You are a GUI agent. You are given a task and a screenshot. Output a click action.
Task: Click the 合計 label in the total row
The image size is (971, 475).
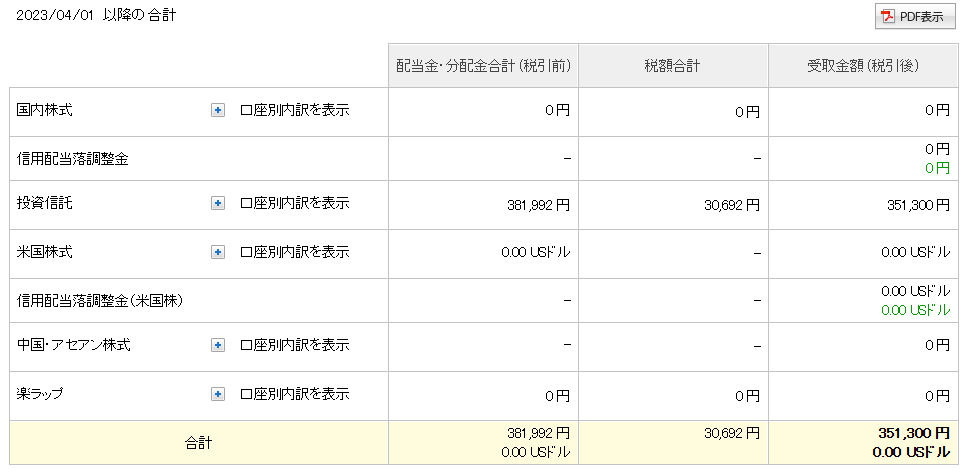(x=199, y=442)
